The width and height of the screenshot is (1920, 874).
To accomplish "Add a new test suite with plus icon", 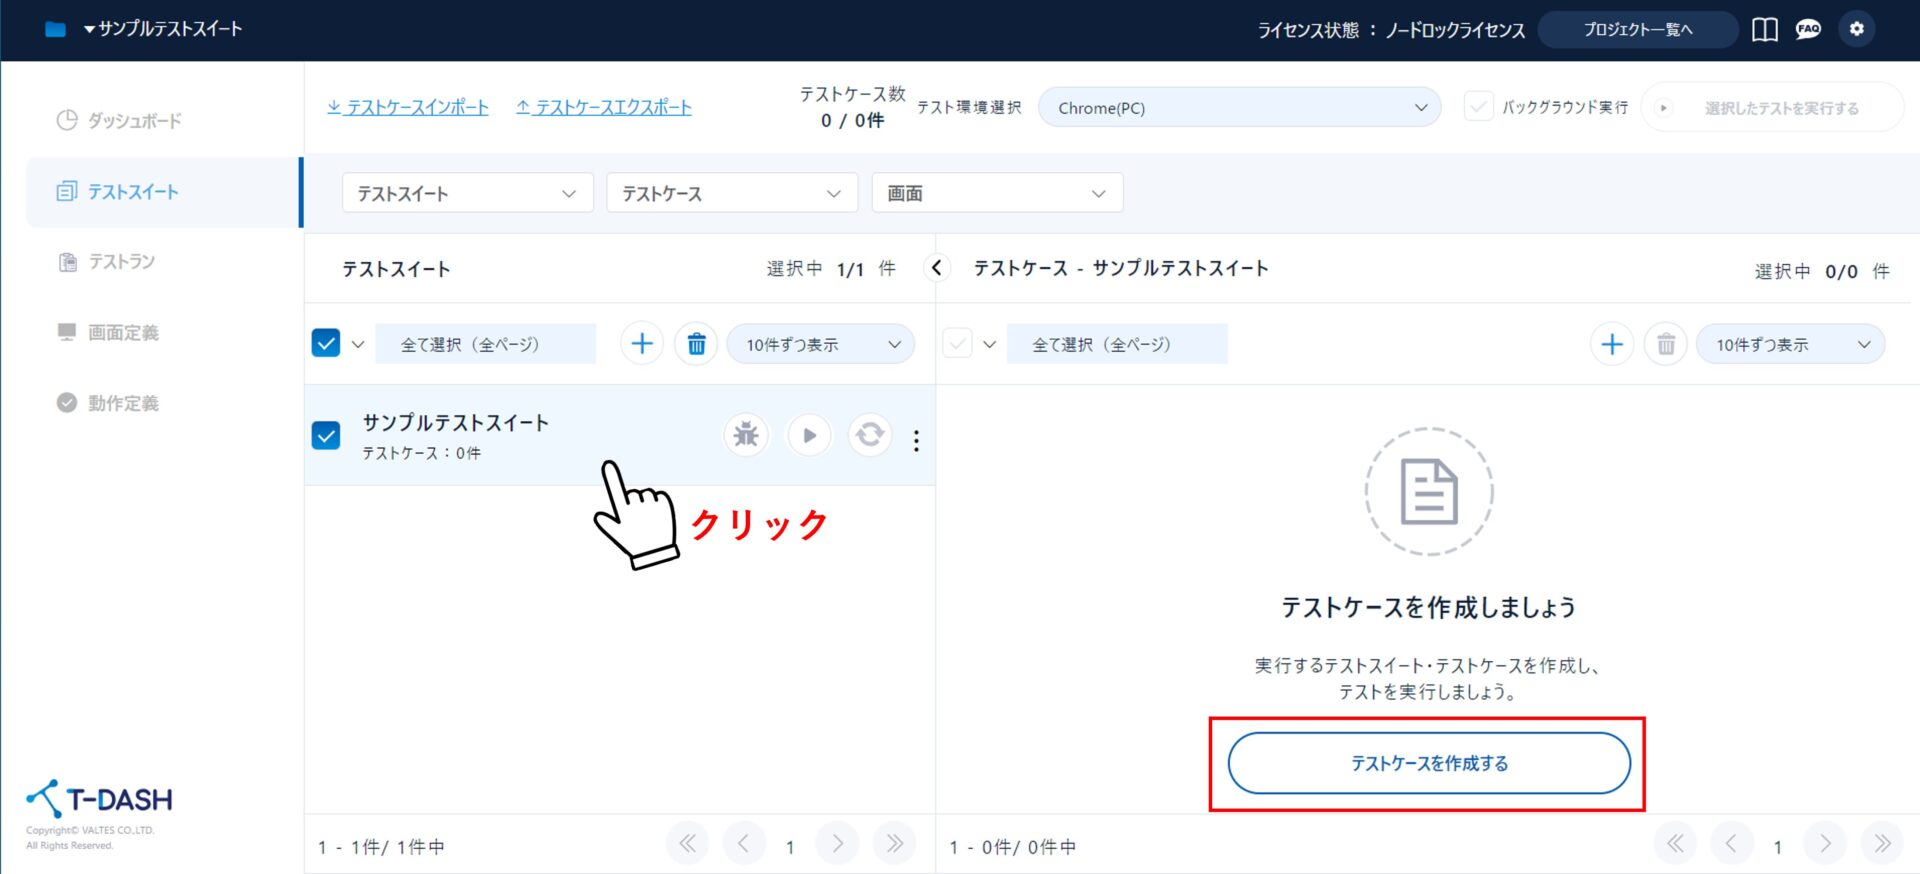I will tap(642, 344).
